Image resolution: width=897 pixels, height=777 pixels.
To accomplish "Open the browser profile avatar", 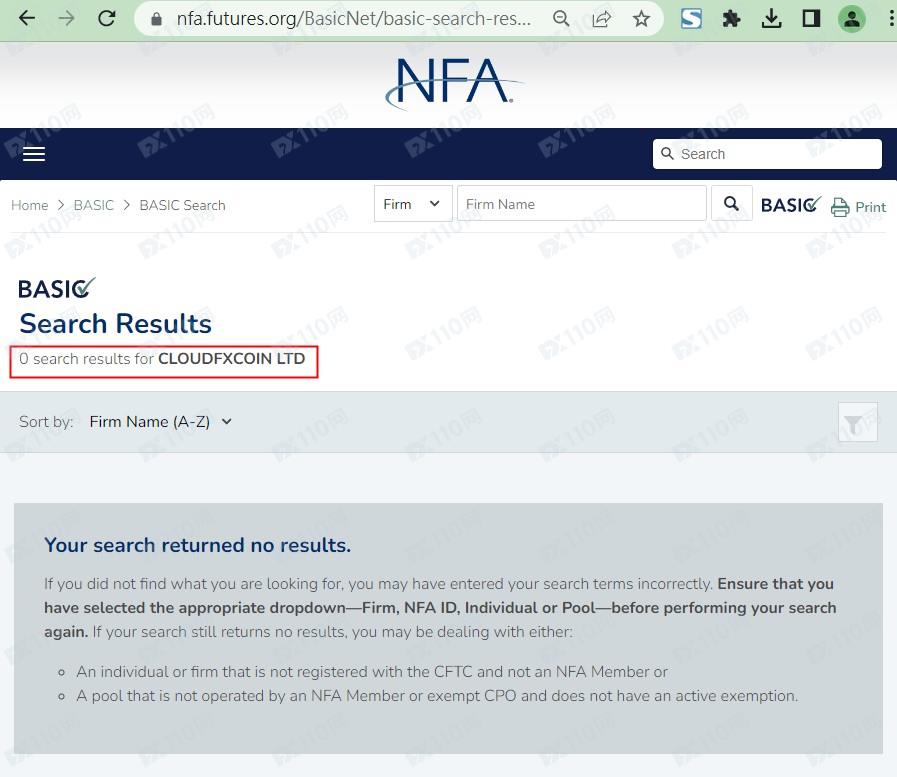I will (851, 19).
